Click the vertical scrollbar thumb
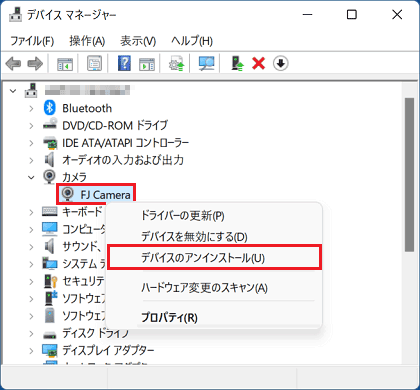This screenshot has height=390, width=420. 409,175
